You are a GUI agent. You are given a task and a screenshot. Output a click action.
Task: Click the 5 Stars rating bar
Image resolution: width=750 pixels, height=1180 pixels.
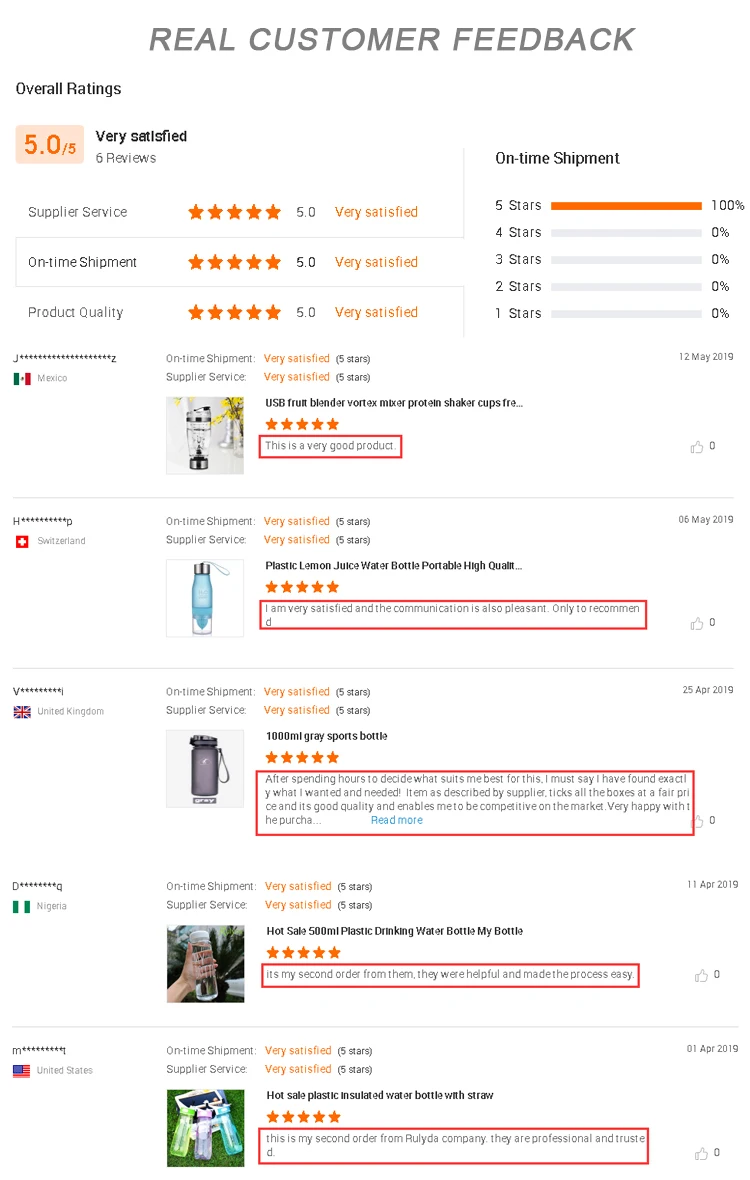click(x=626, y=206)
